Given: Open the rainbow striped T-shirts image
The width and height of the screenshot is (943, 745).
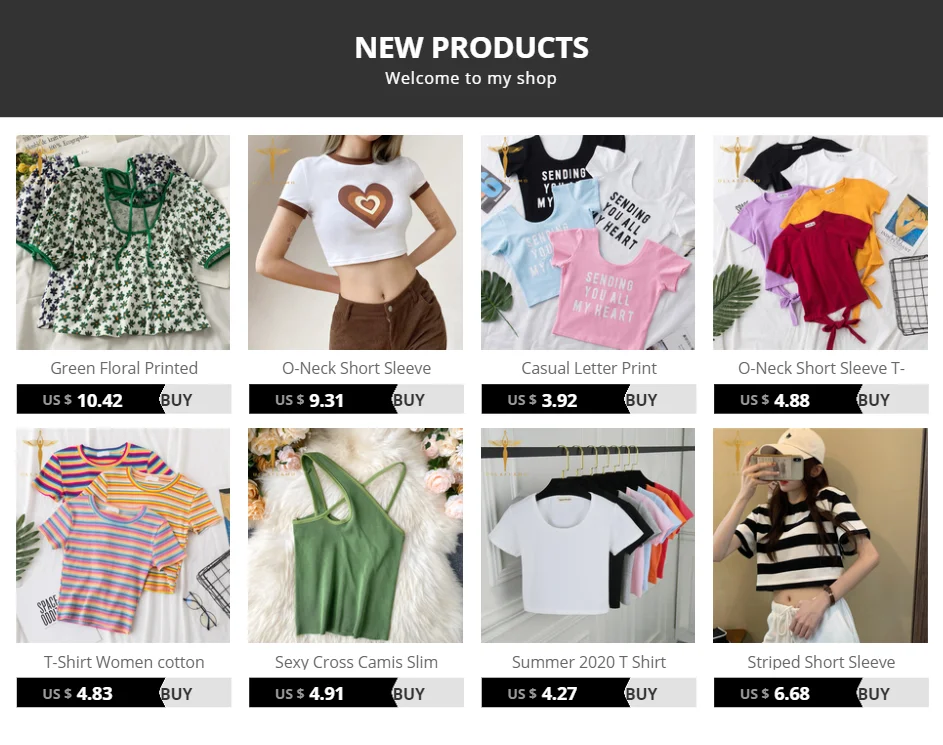Looking at the screenshot, I should [x=123, y=536].
